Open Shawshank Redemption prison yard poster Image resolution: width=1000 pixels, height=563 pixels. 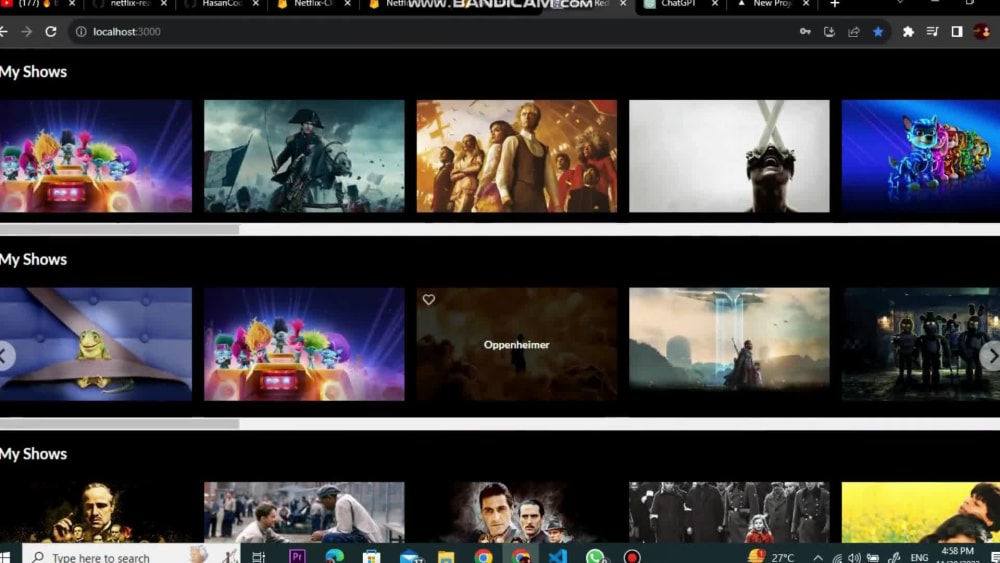(304, 512)
